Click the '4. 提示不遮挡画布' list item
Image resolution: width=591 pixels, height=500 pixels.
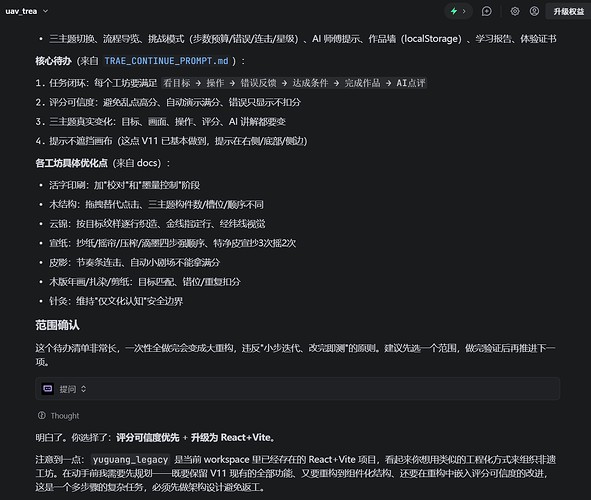[x=171, y=141]
